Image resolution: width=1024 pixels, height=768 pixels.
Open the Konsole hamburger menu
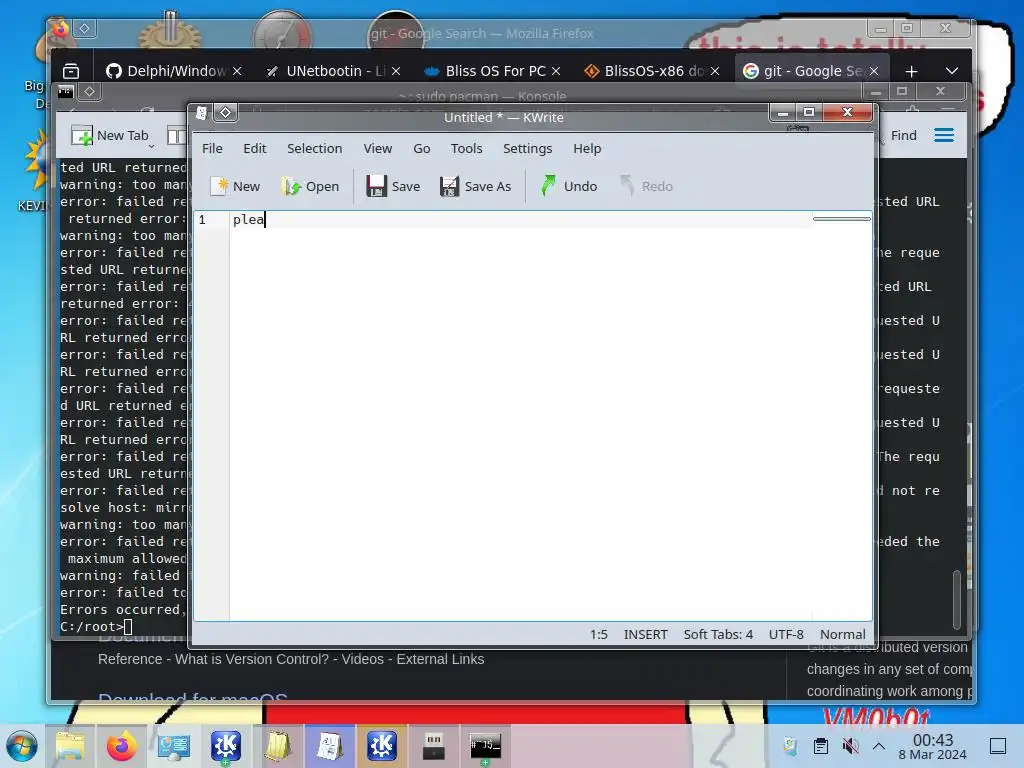[x=944, y=135]
